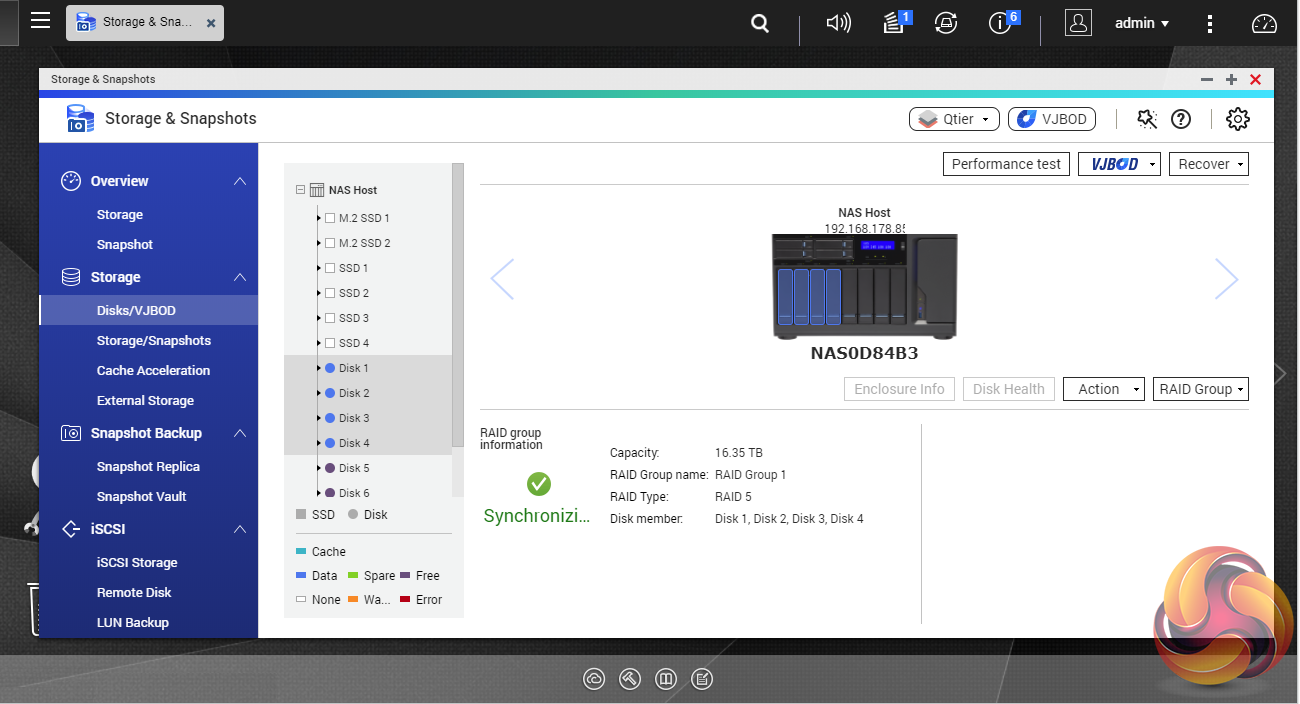Open the volume control icon

tap(838, 23)
